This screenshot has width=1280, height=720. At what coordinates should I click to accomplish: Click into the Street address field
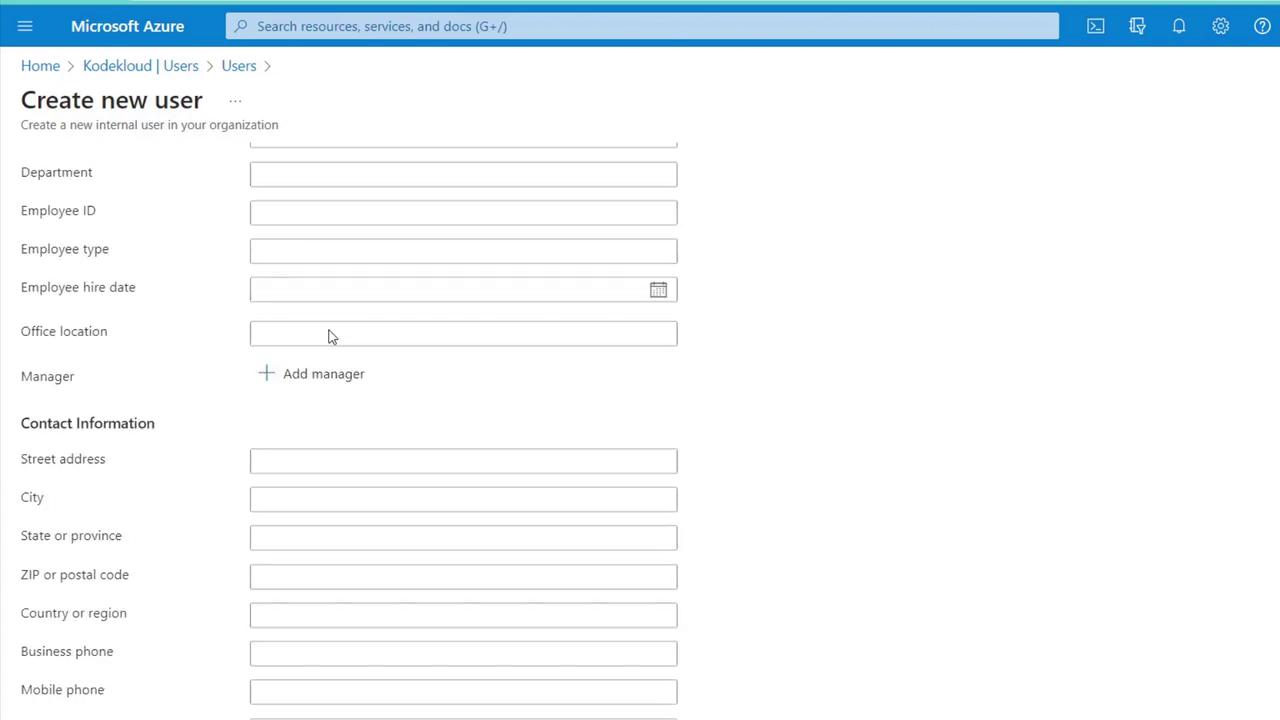[x=463, y=461]
